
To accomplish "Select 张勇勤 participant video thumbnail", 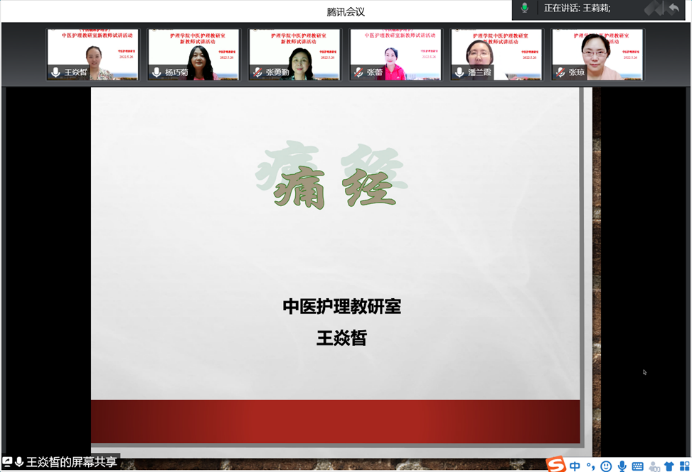I will pos(294,54).
